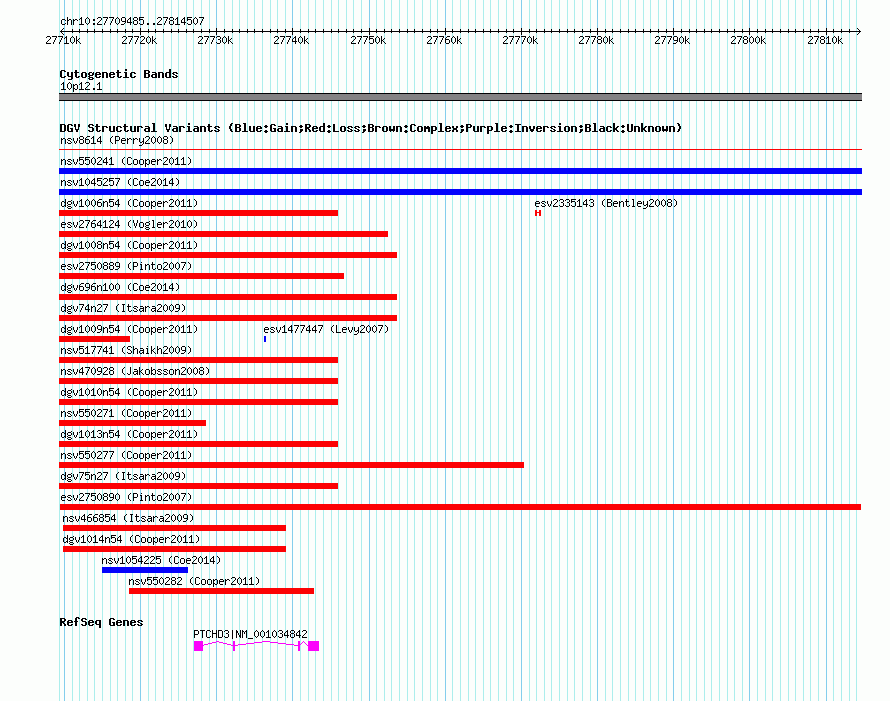Open the nsv1045257 (Coe2014) label
The width and height of the screenshot is (890, 701).
pos(120,182)
